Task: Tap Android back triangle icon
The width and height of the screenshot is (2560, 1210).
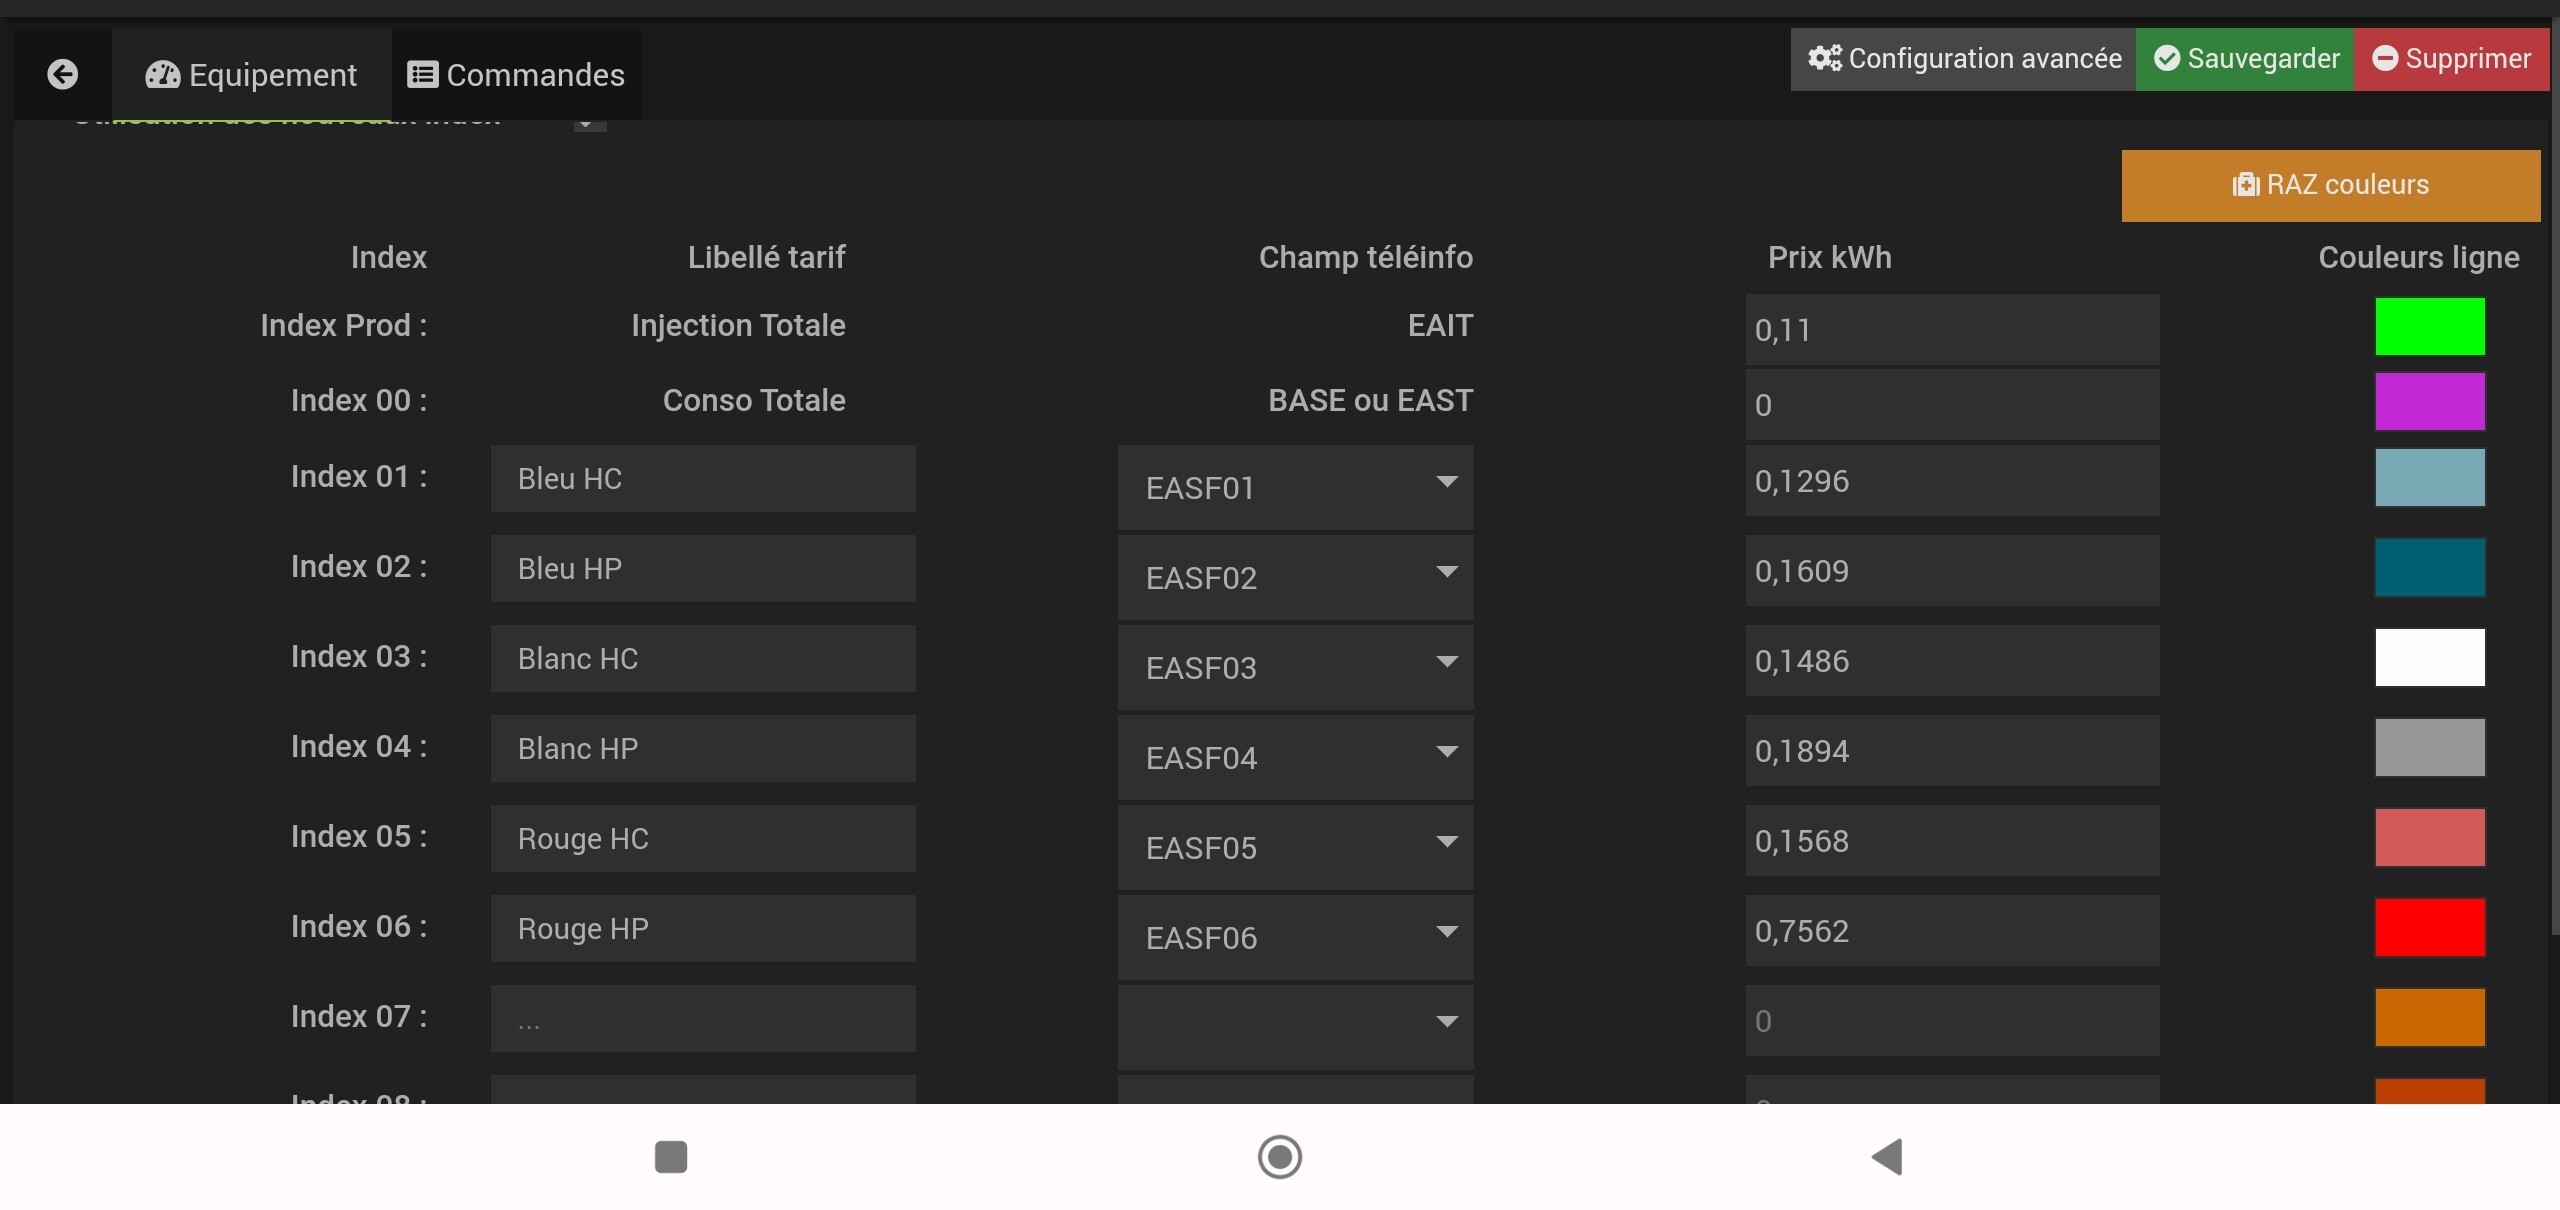Action: (x=1887, y=1157)
